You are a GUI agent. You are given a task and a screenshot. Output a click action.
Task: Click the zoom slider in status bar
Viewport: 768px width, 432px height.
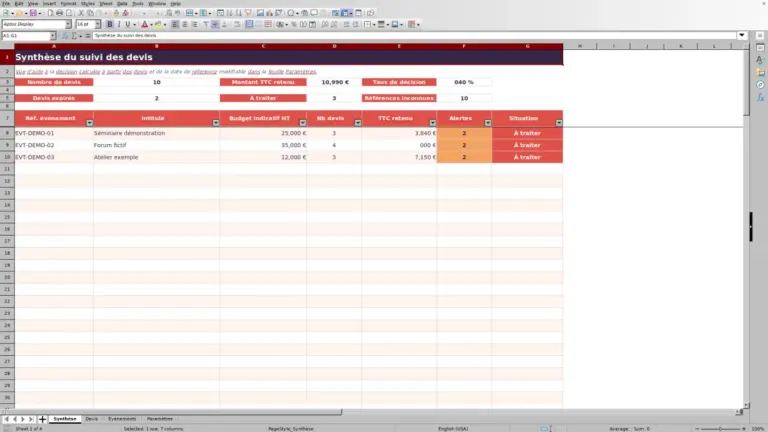(x=720, y=429)
